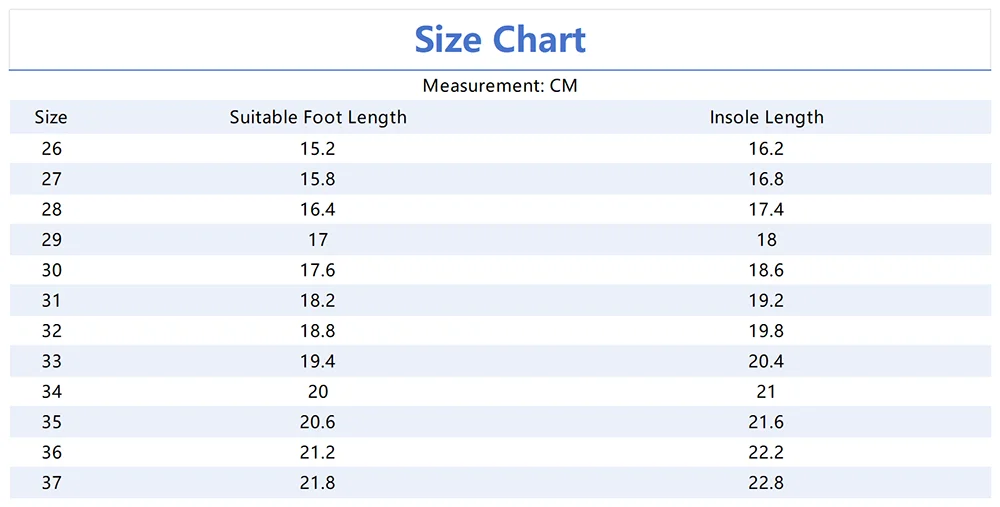Choose the 19.4 foot length cell
This screenshot has height=507, width=1000.
[x=318, y=361]
